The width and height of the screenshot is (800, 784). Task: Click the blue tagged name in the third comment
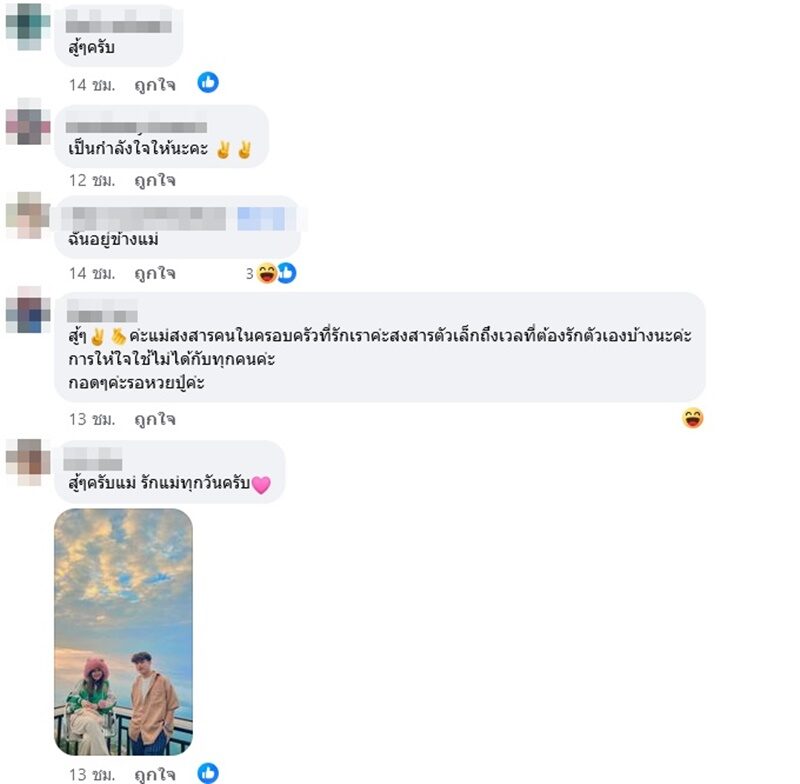point(261,218)
